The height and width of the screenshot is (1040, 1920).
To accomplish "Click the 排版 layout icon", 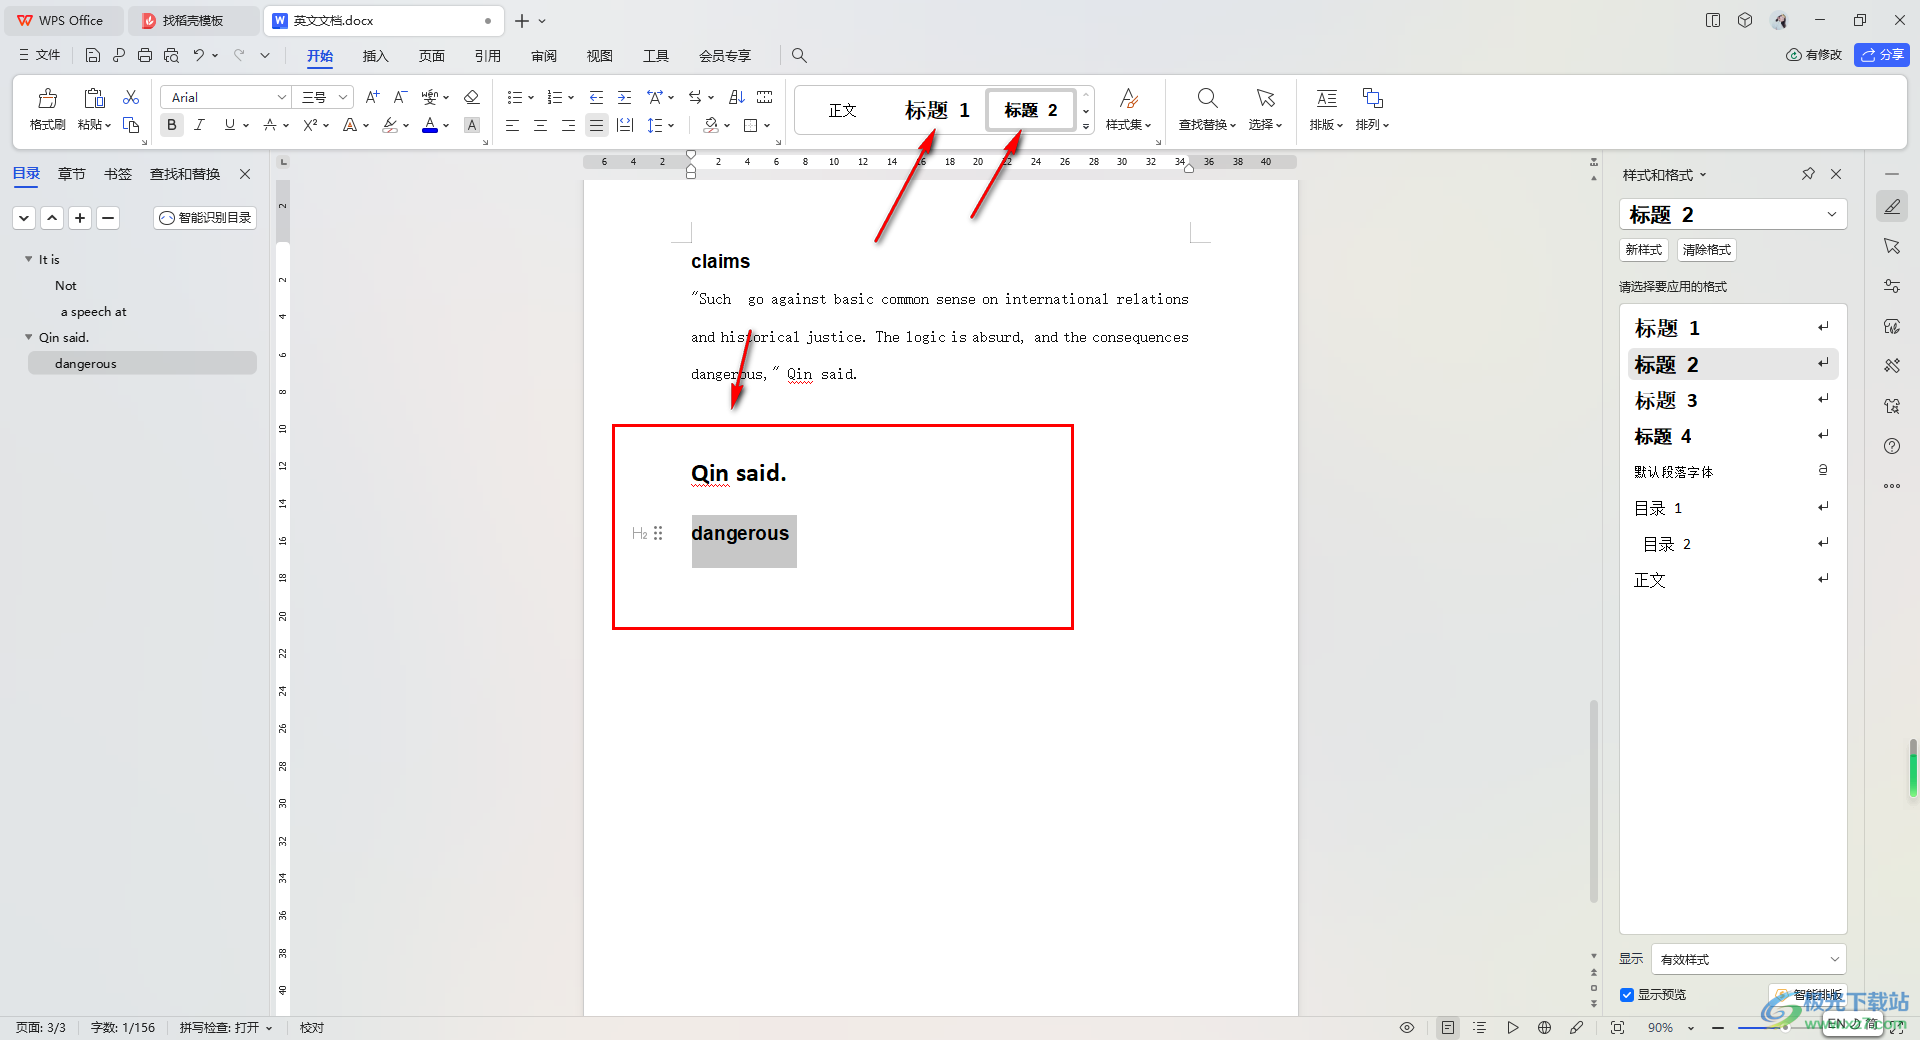I will point(1326,98).
